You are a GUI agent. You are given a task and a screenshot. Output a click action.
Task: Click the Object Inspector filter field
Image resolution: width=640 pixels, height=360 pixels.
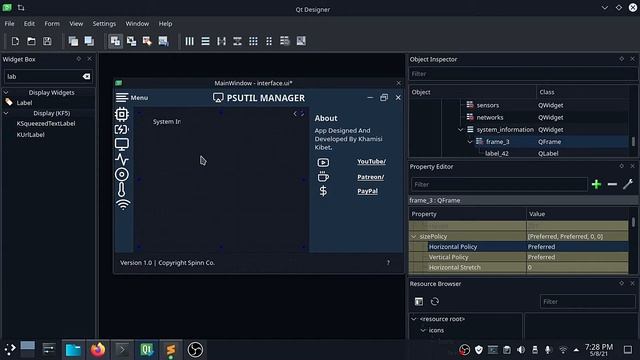522,74
